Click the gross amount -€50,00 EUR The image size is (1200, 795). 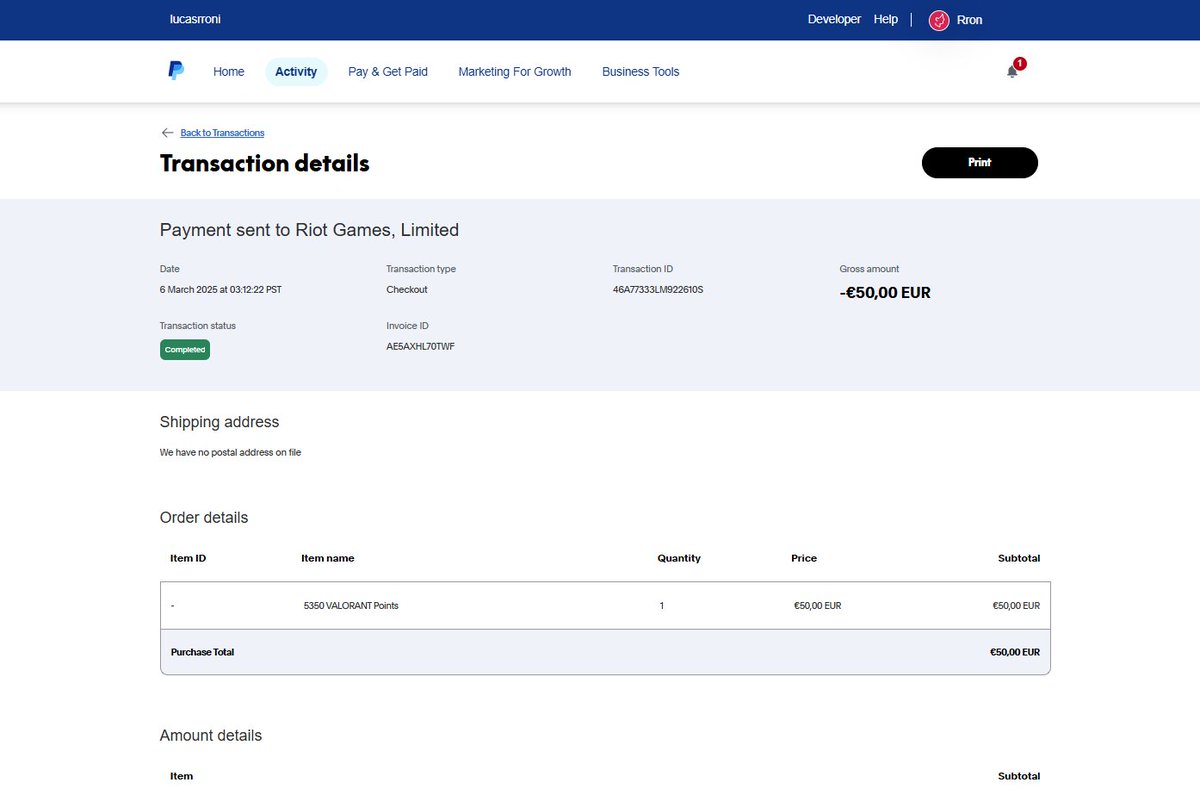885,293
